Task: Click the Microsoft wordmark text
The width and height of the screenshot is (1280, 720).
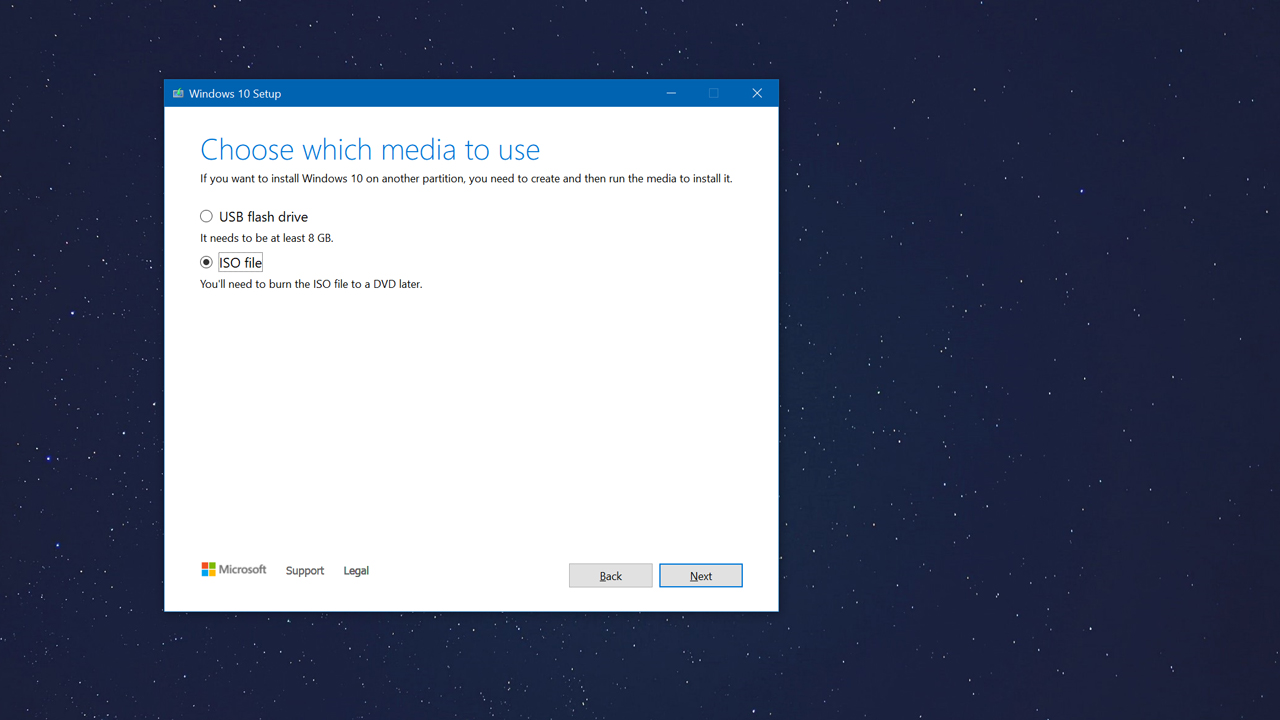Action: click(243, 570)
